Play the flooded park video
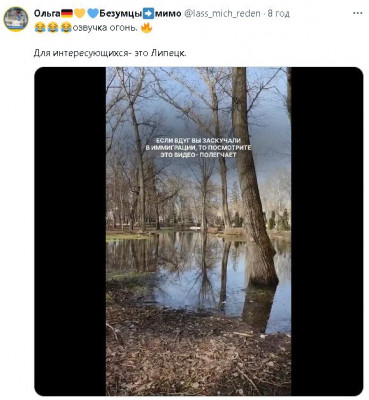Image resolution: width=369 pixels, height=400 pixels. coord(198,231)
